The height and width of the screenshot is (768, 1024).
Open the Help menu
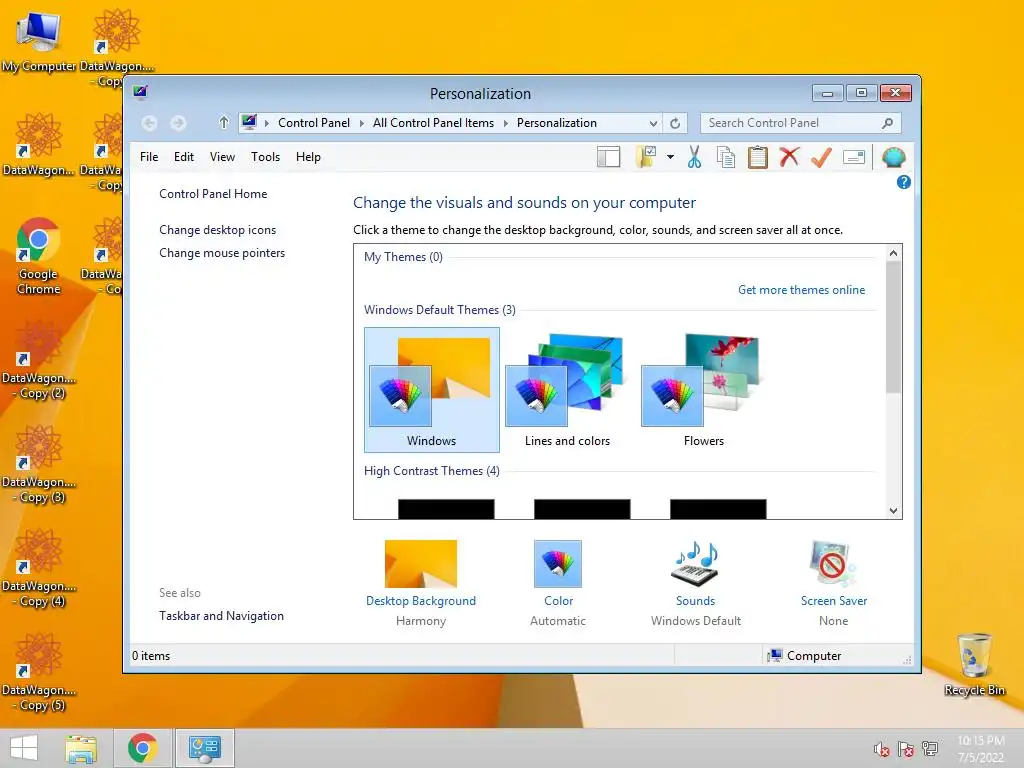coord(308,157)
